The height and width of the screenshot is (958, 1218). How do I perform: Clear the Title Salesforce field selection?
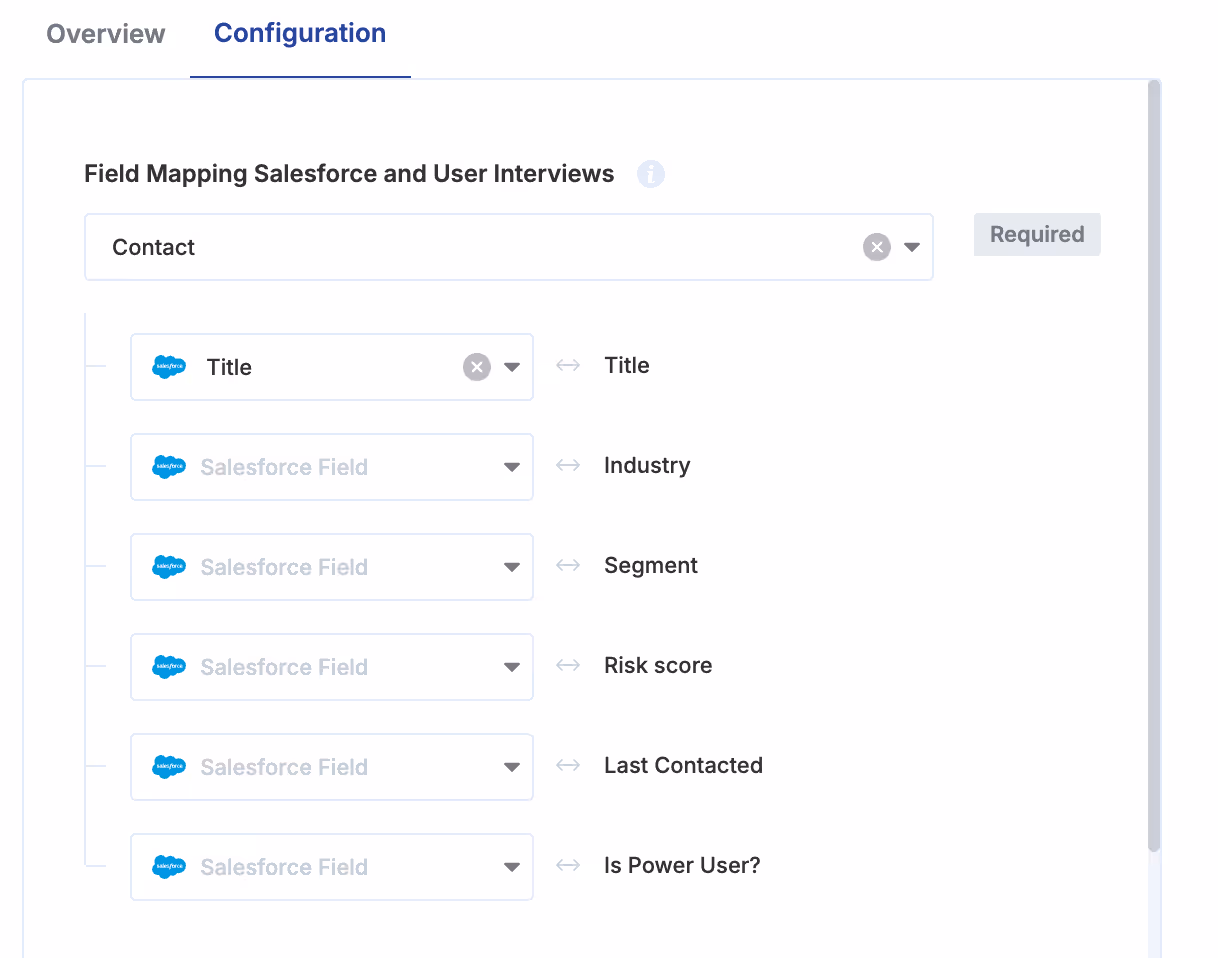click(x=477, y=367)
